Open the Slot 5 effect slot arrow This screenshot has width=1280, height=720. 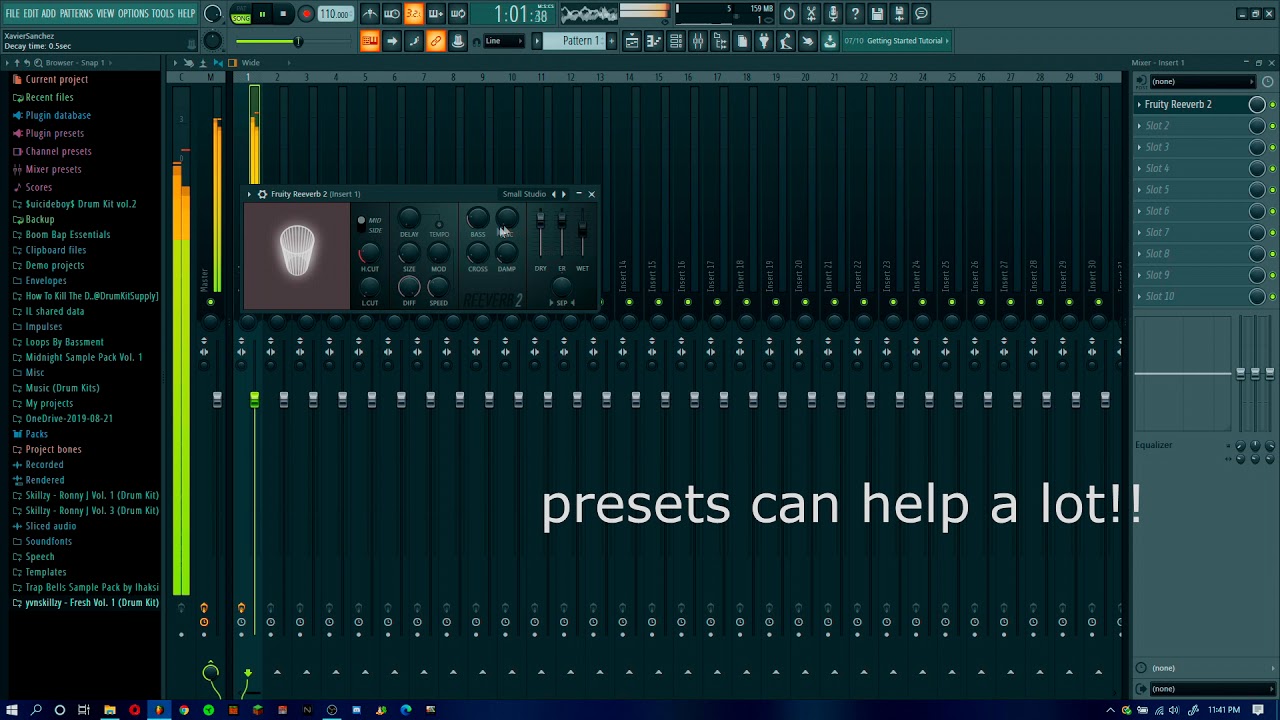[x=1139, y=189]
